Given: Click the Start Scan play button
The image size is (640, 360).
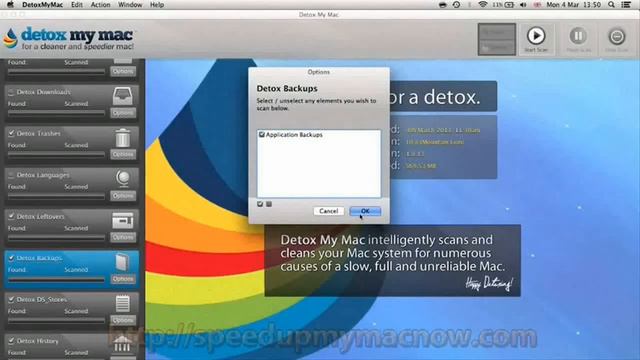Looking at the screenshot, I should click(536, 36).
